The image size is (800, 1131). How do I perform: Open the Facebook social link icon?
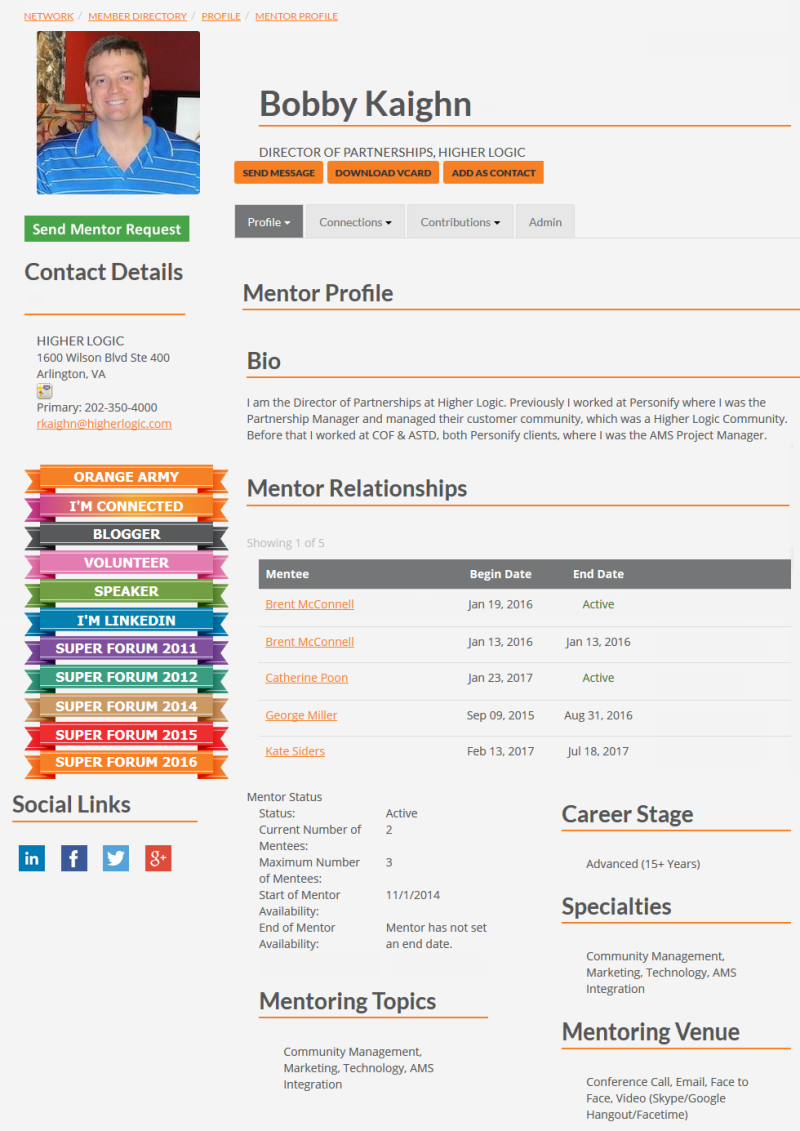(74, 858)
